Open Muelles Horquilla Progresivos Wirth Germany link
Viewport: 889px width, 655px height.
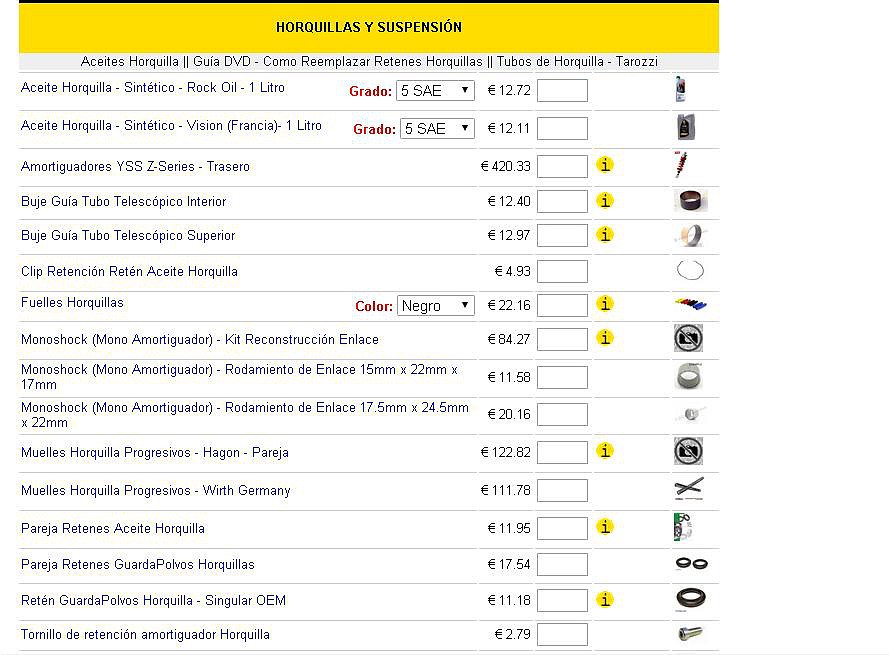[156, 491]
